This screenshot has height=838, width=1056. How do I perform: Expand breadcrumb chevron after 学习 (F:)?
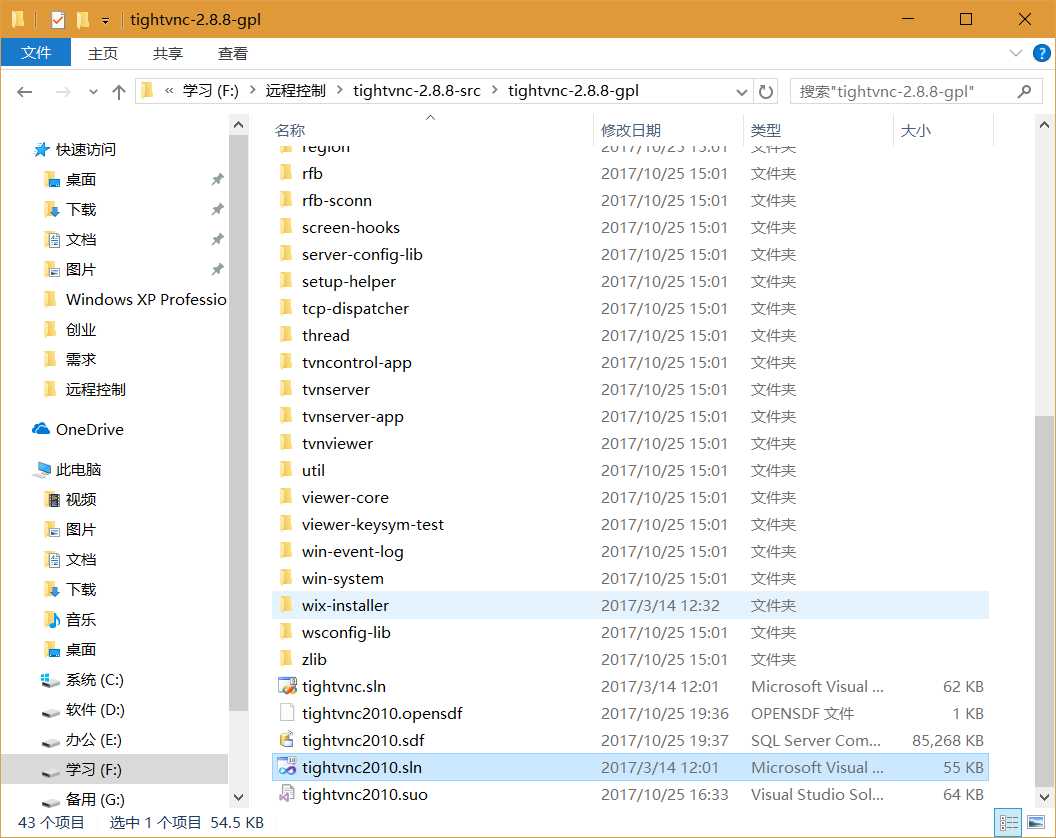tap(253, 90)
